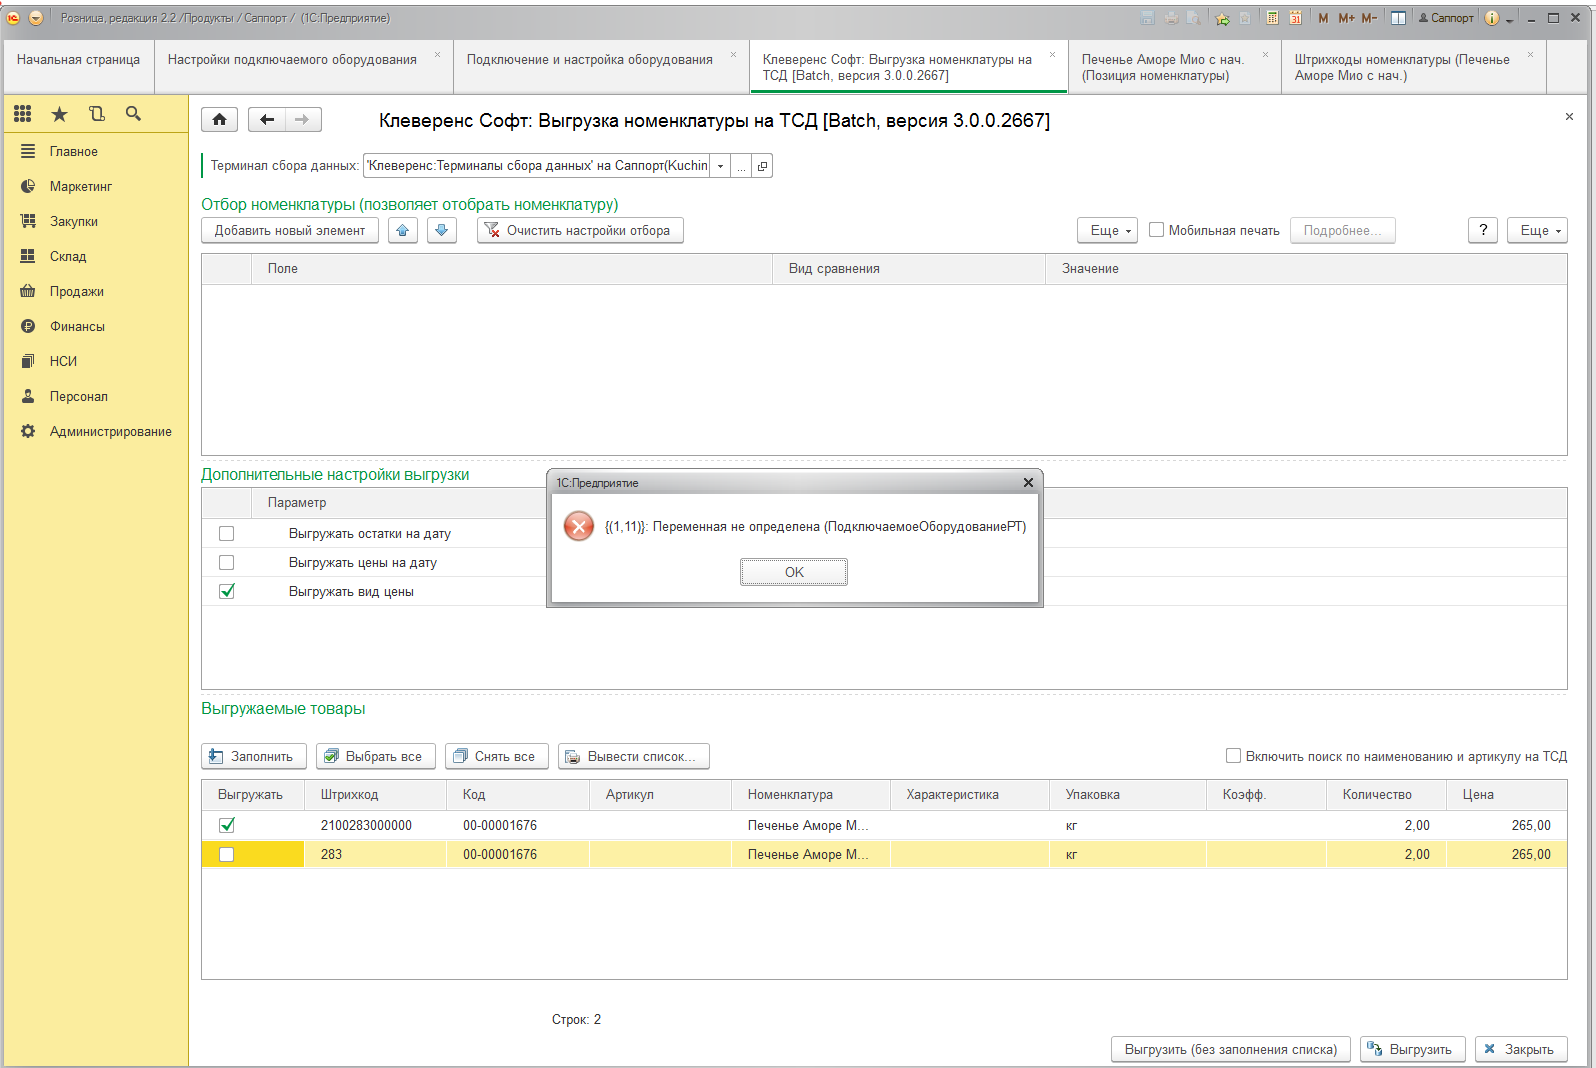Open Склад section in sidebar
Viewport: 1596px width, 1068px height.
point(68,257)
